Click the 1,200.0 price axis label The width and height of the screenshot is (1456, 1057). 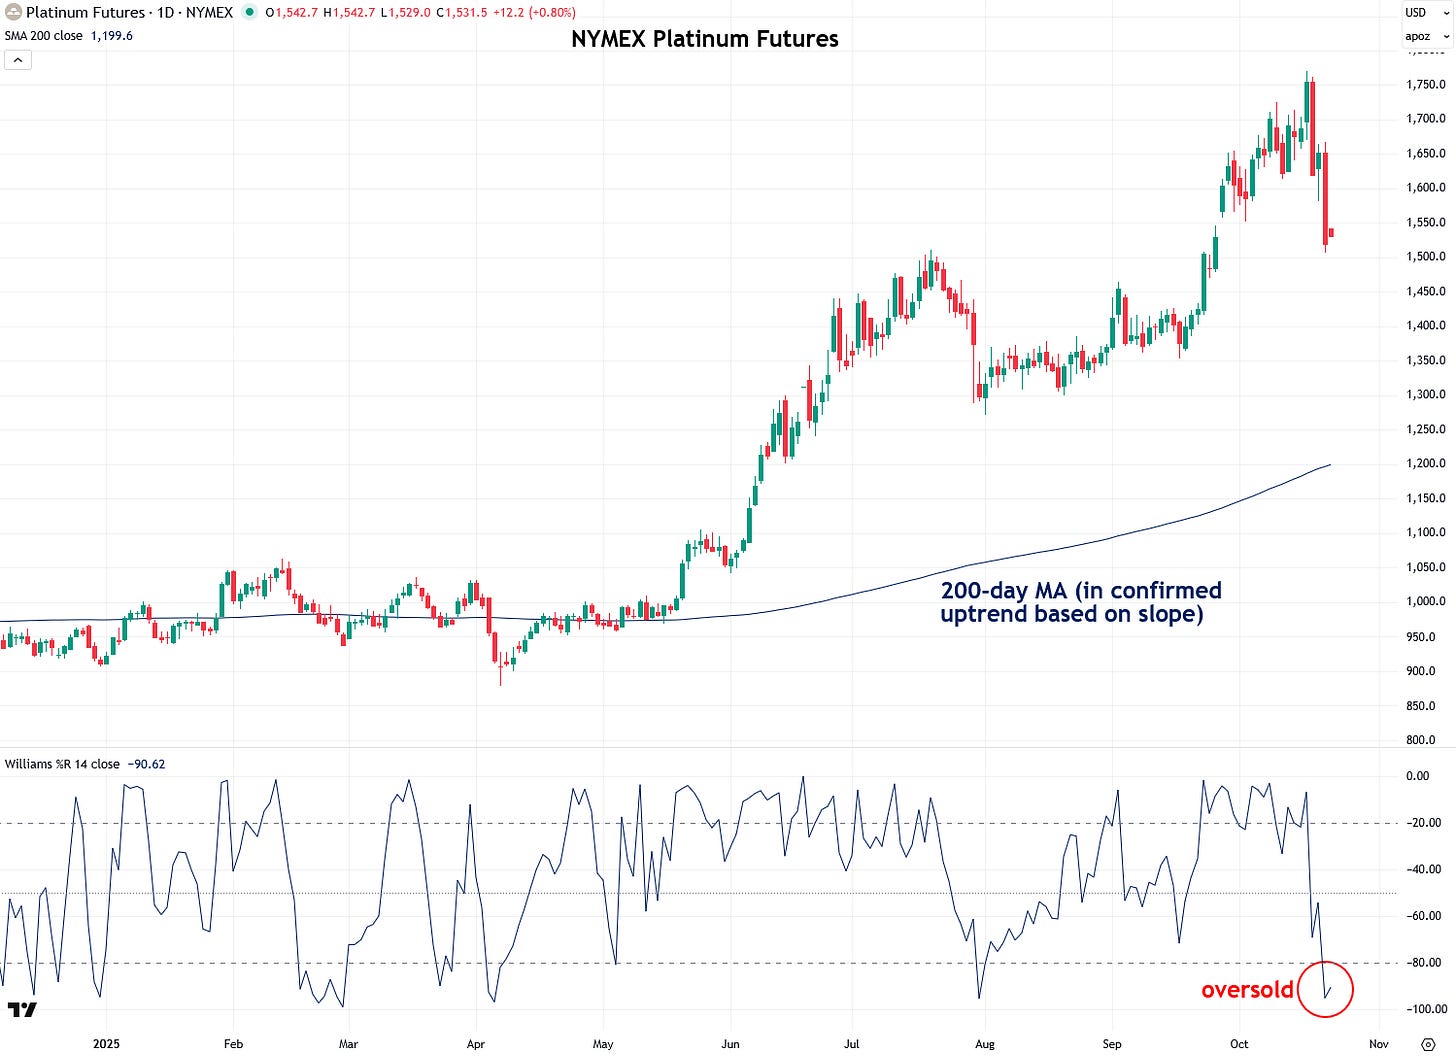[1426, 464]
